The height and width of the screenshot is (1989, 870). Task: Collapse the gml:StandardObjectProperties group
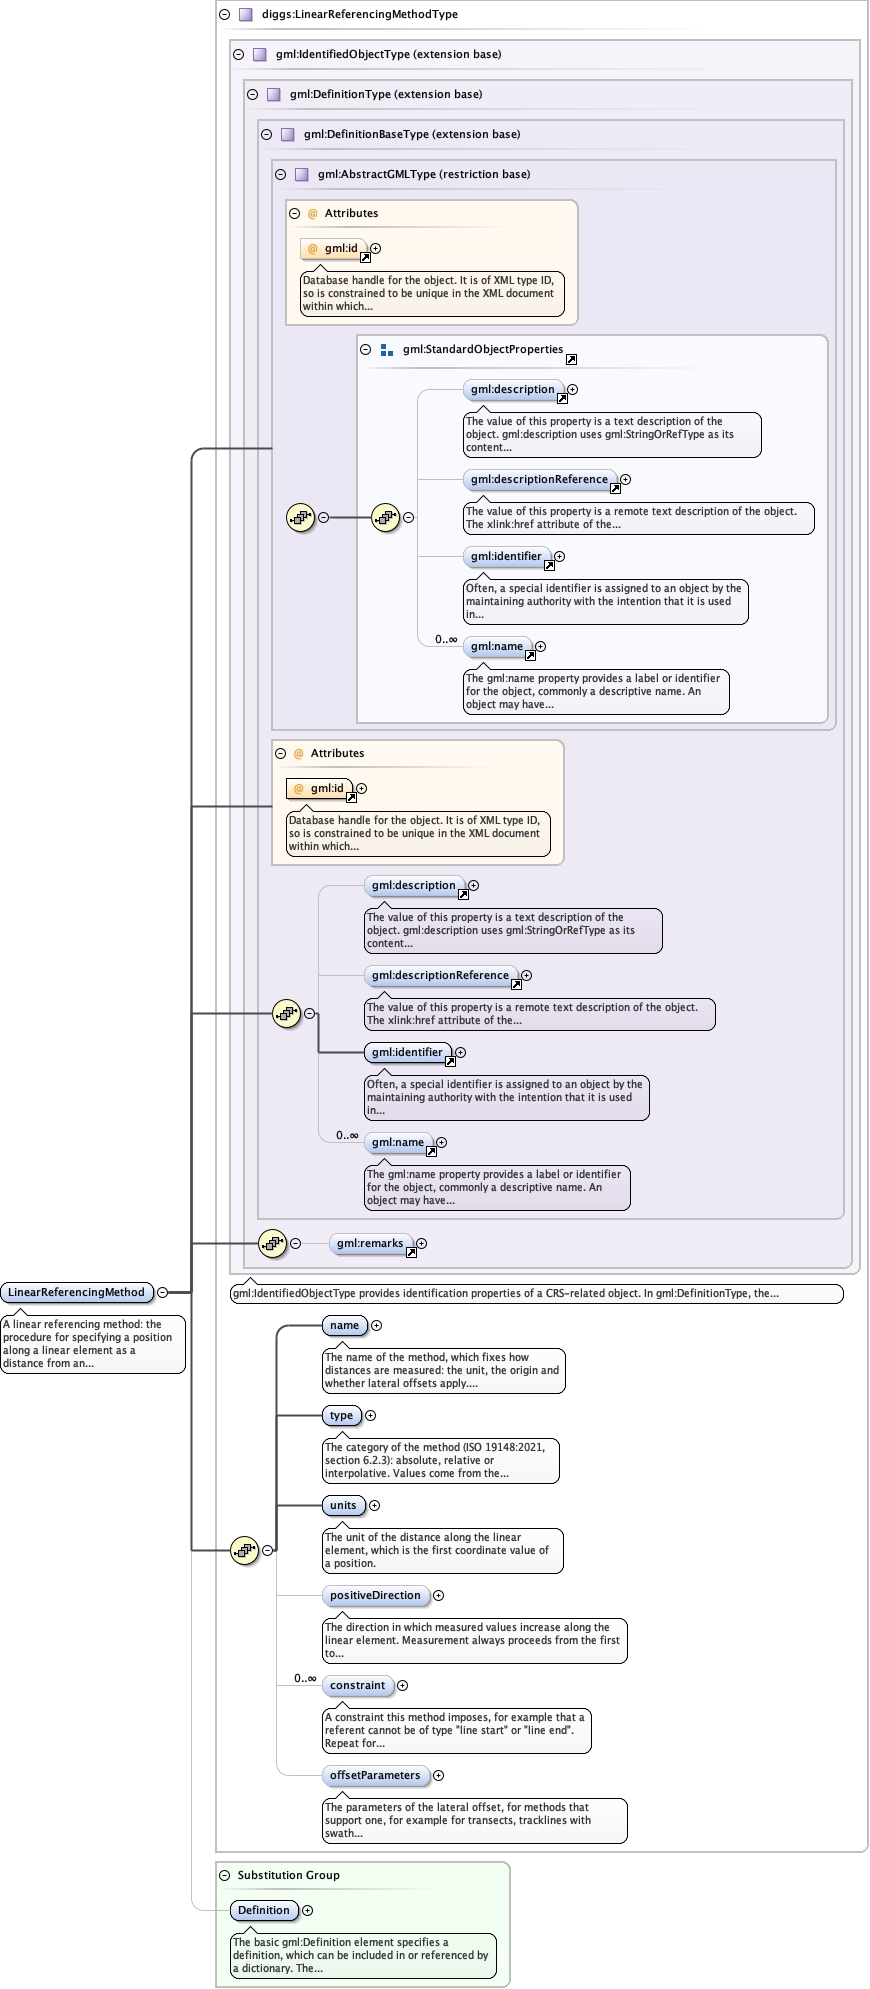pyautogui.click(x=366, y=350)
